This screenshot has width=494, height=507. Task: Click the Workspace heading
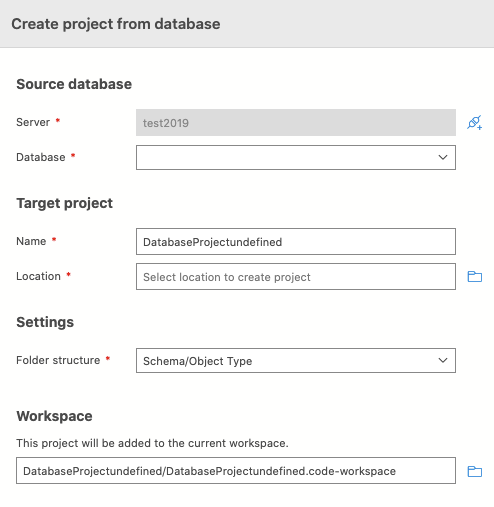[x=54, y=416]
